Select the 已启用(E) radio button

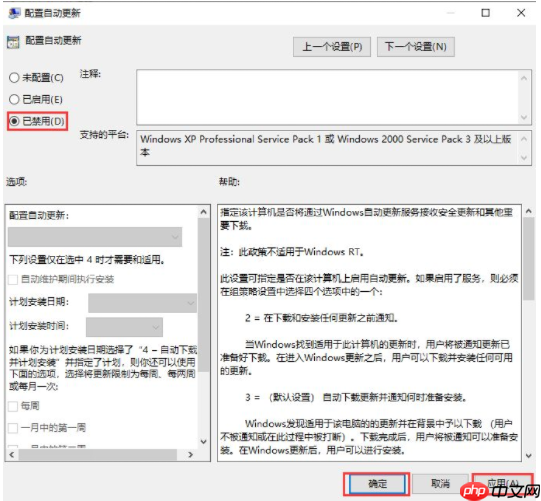tap(14, 99)
